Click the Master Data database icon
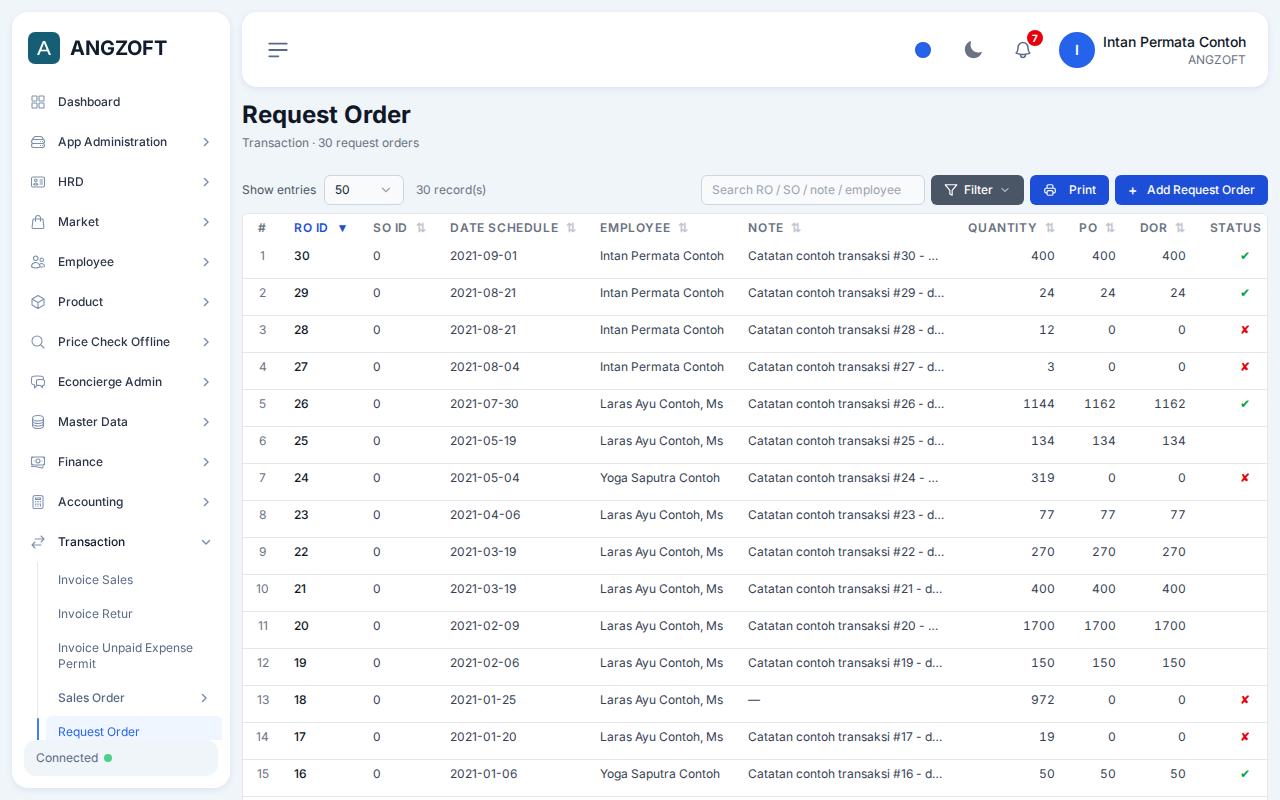Image resolution: width=1280 pixels, height=800 pixels. pos(38,422)
